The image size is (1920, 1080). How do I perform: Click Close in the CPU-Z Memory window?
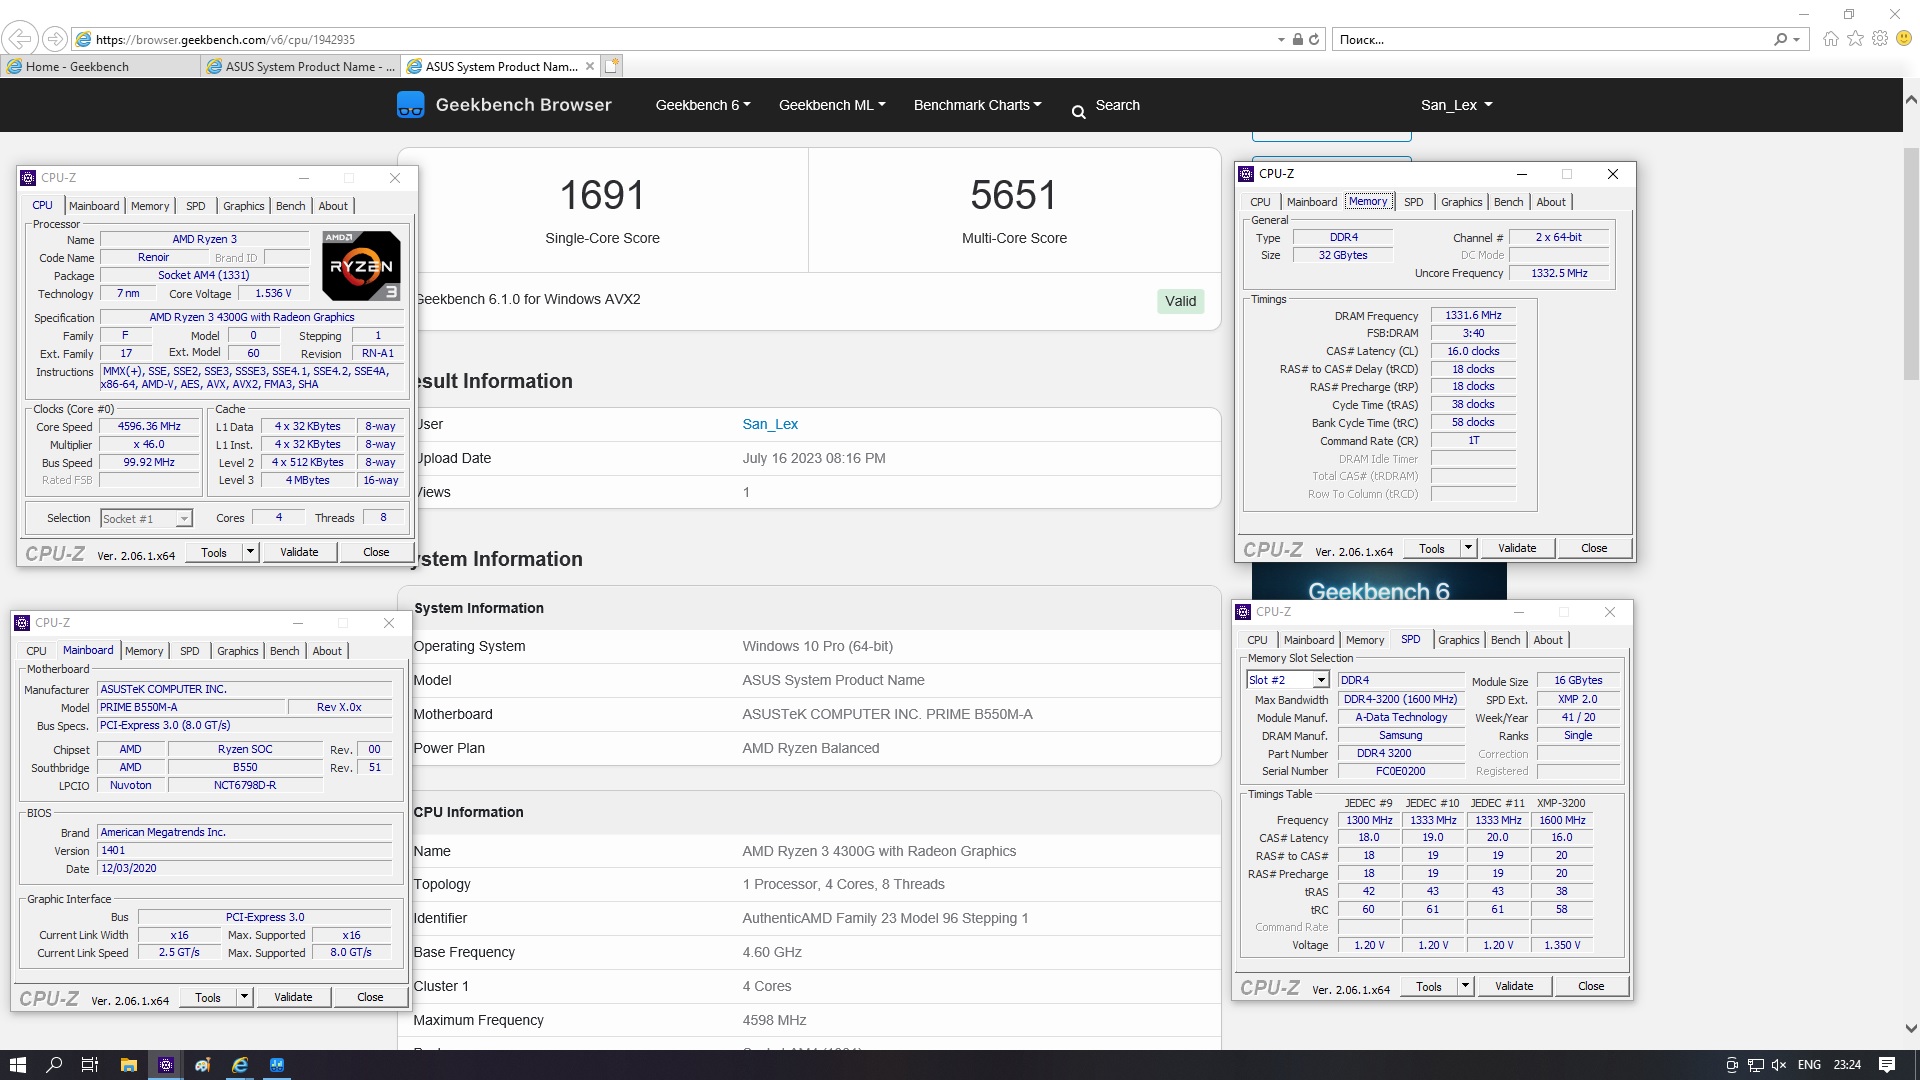point(1594,548)
